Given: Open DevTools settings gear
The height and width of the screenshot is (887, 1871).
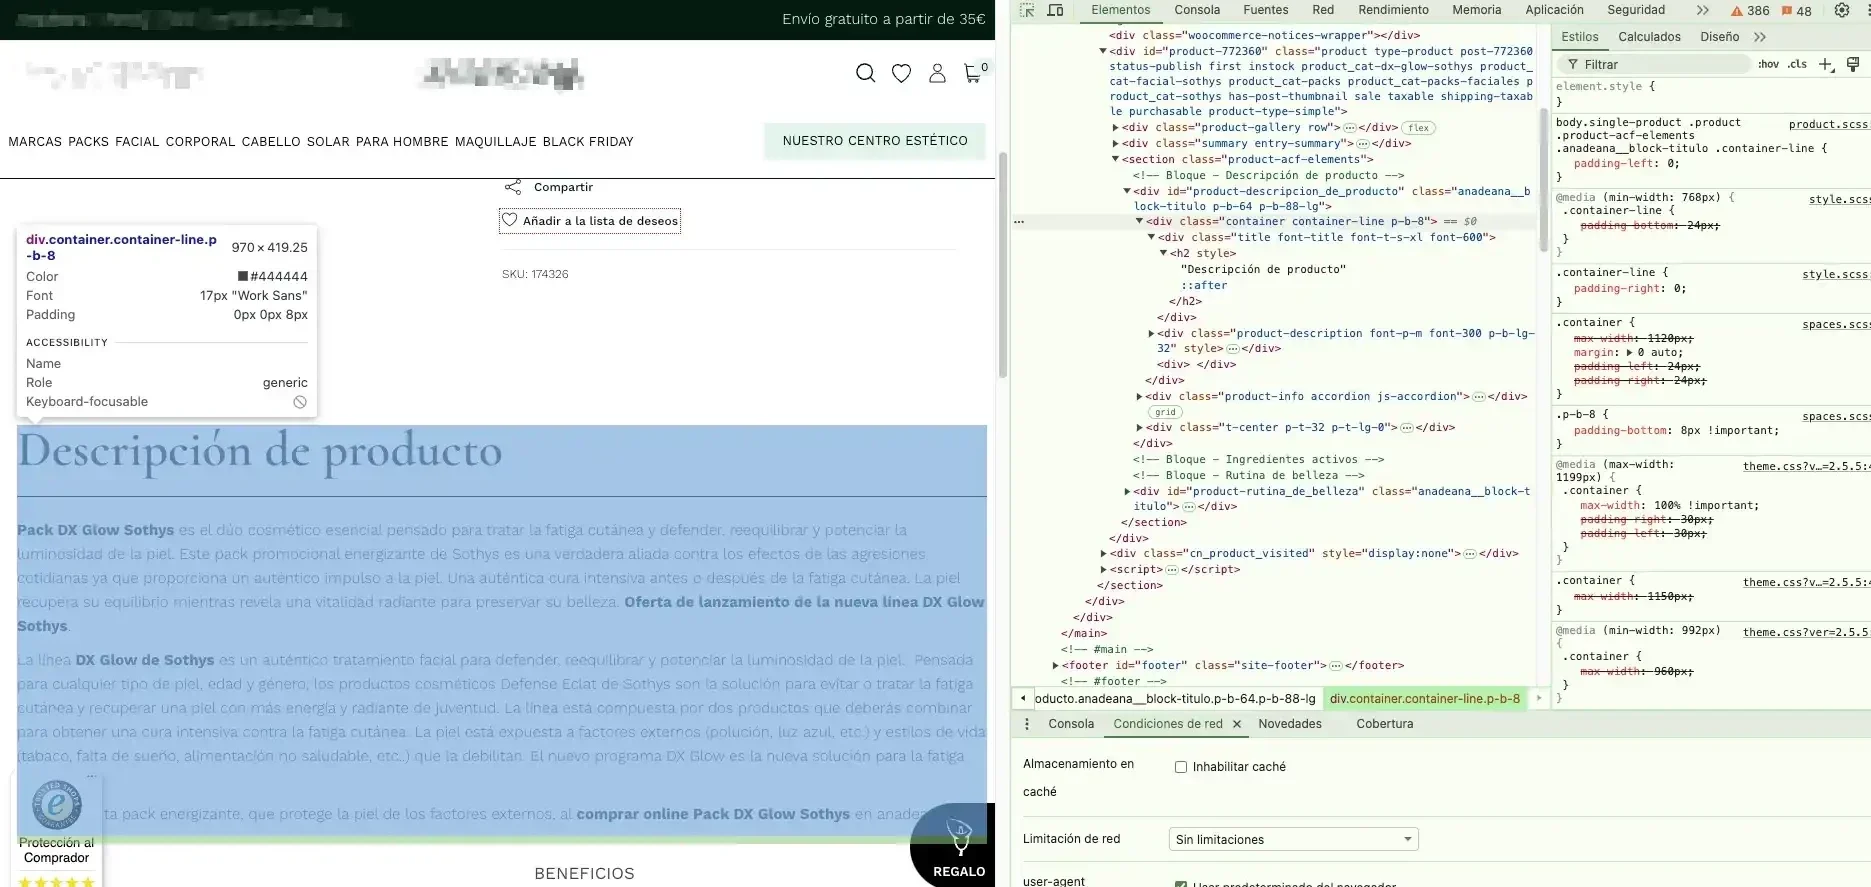Looking at the screenshot, I should [x=1842, y=10].
